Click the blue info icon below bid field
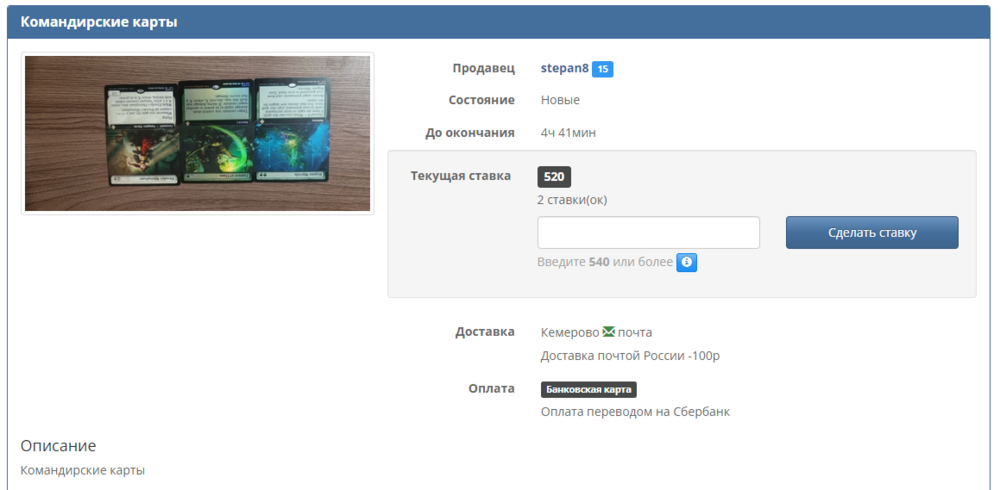Viewport: 1000px width, 490px height. coord(686,262)
